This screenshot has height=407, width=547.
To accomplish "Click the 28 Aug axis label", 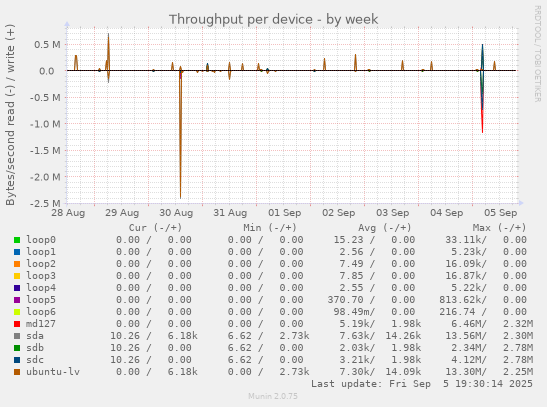I will [x=68, y=213].
